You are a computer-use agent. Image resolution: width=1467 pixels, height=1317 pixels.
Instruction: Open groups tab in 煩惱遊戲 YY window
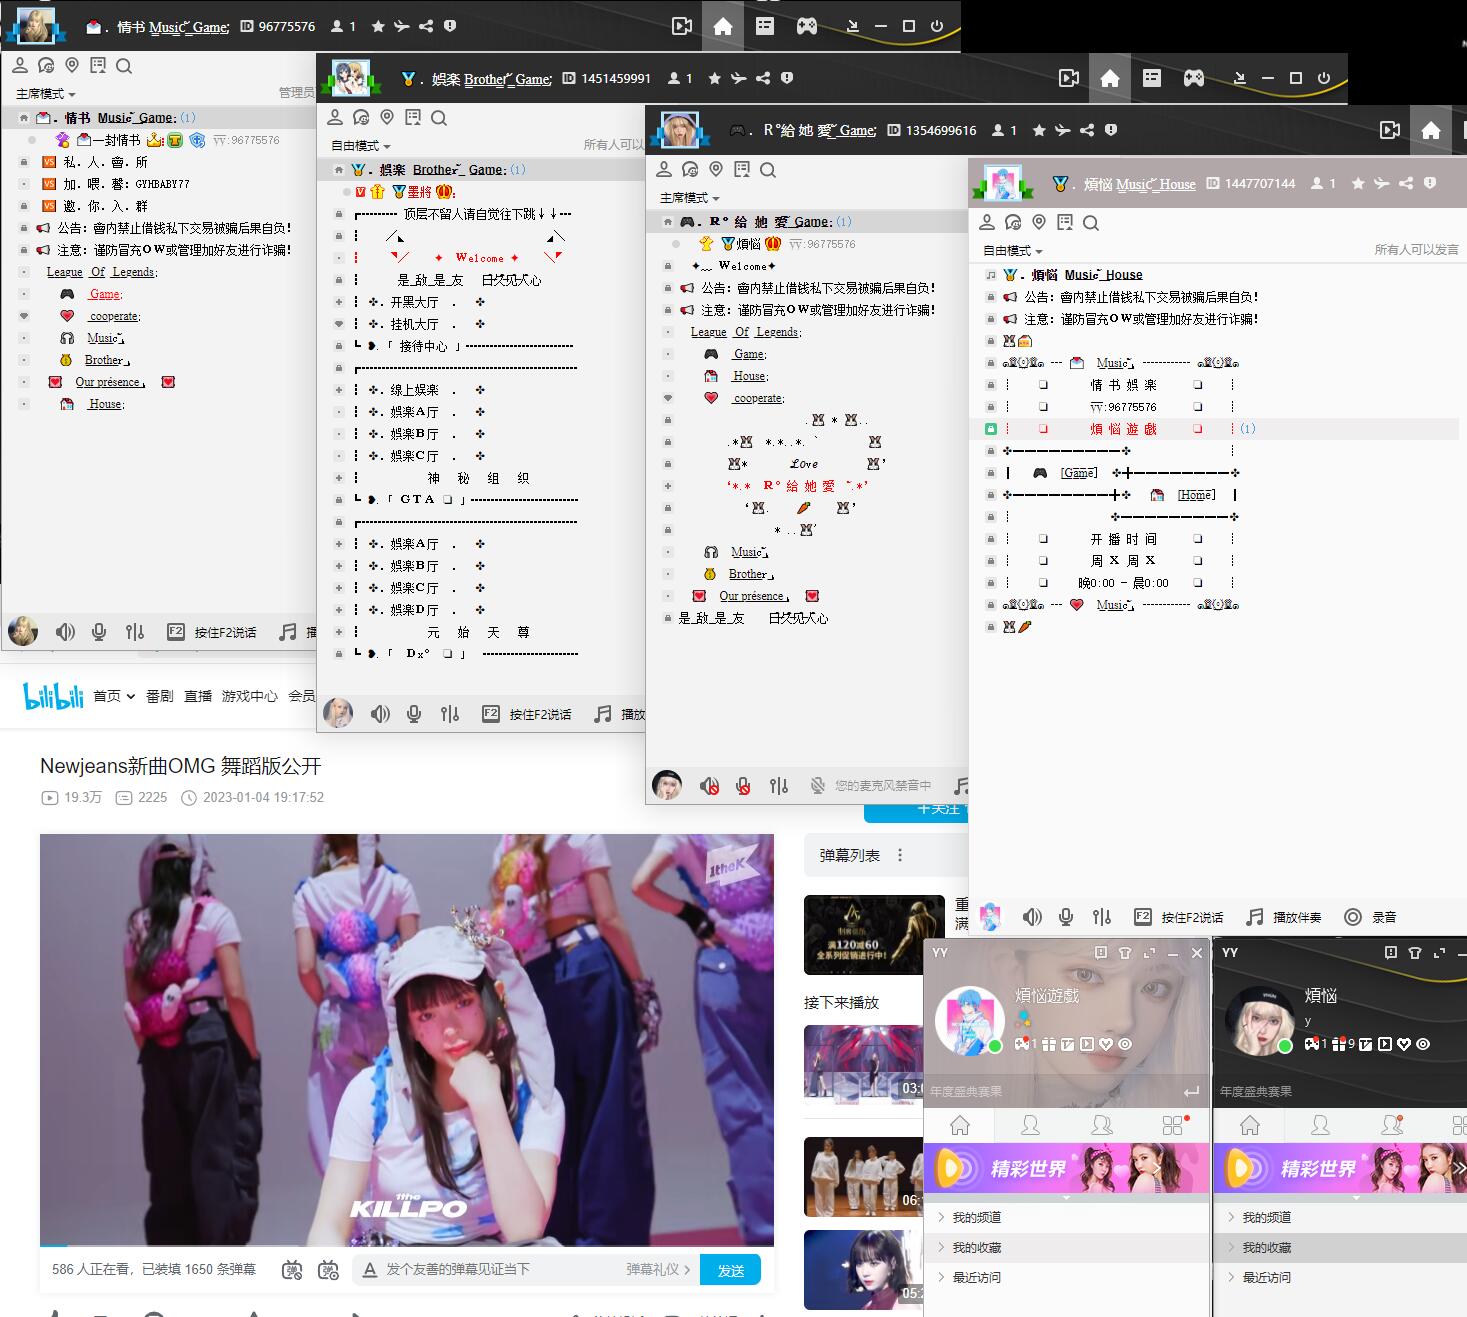[1102, 1126]
